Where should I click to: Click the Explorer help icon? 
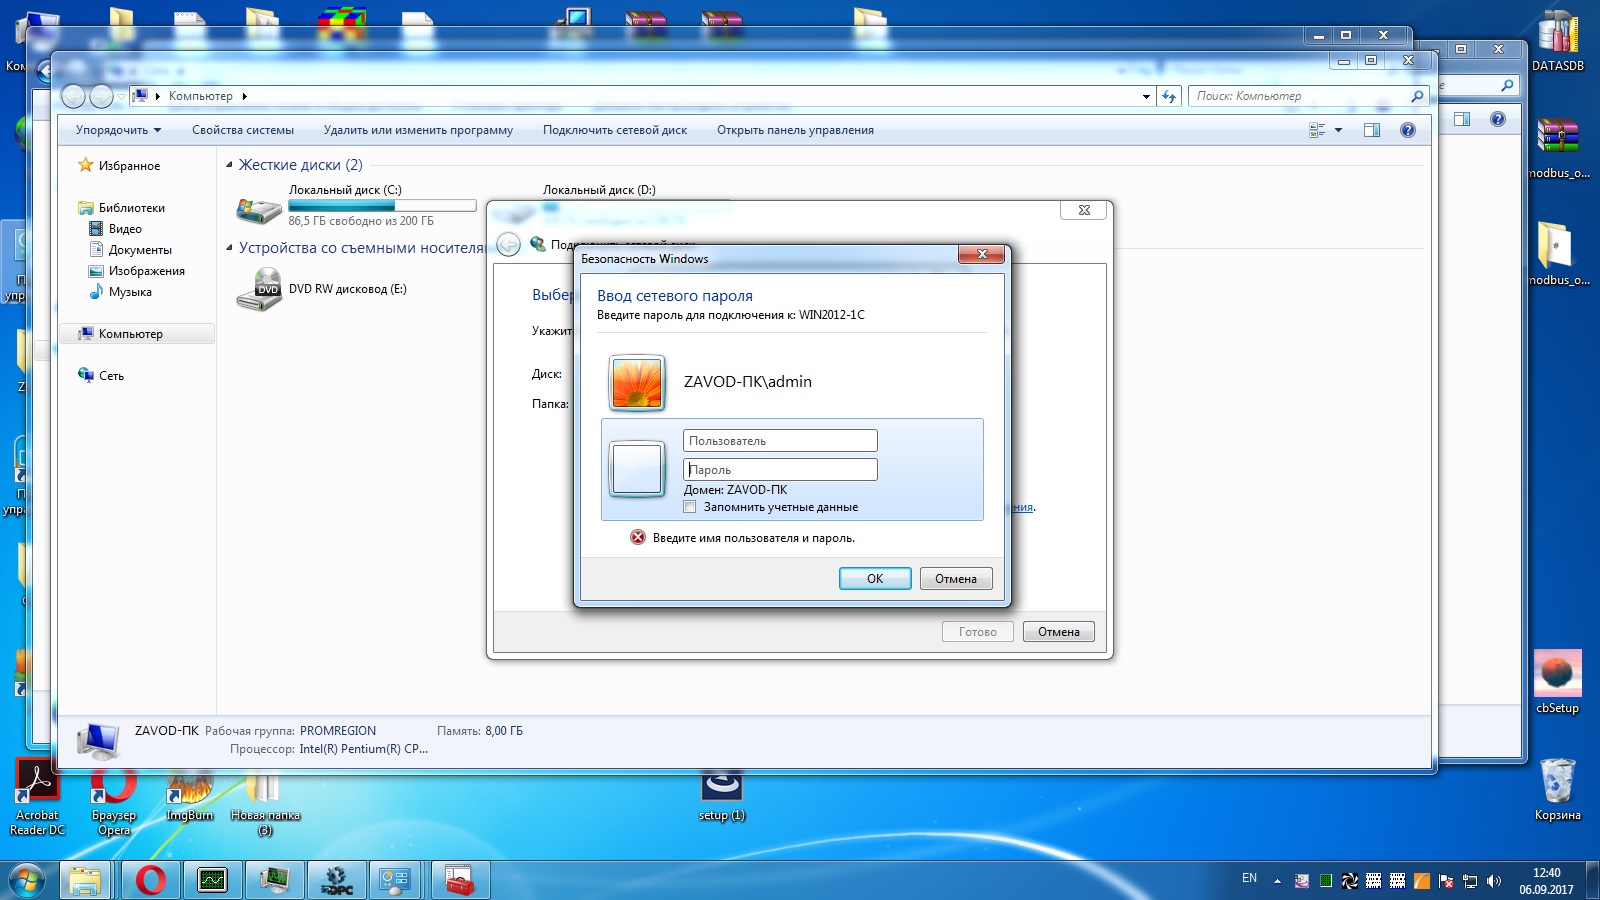click(1408, 130)
